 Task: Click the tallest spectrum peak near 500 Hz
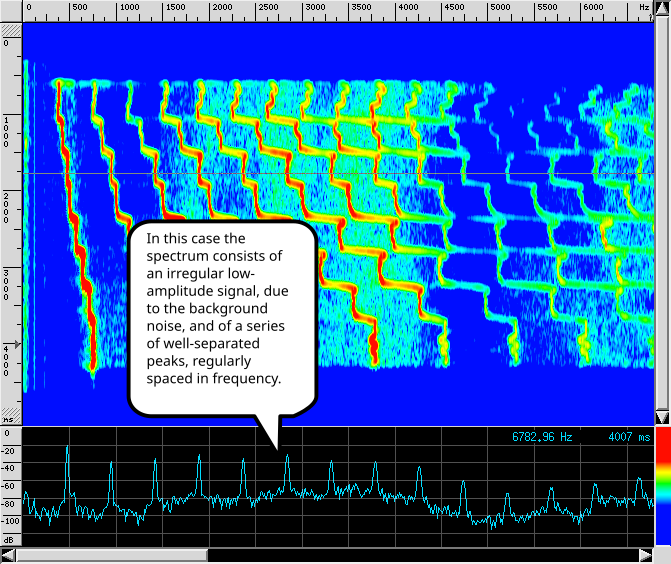(67, 448)
